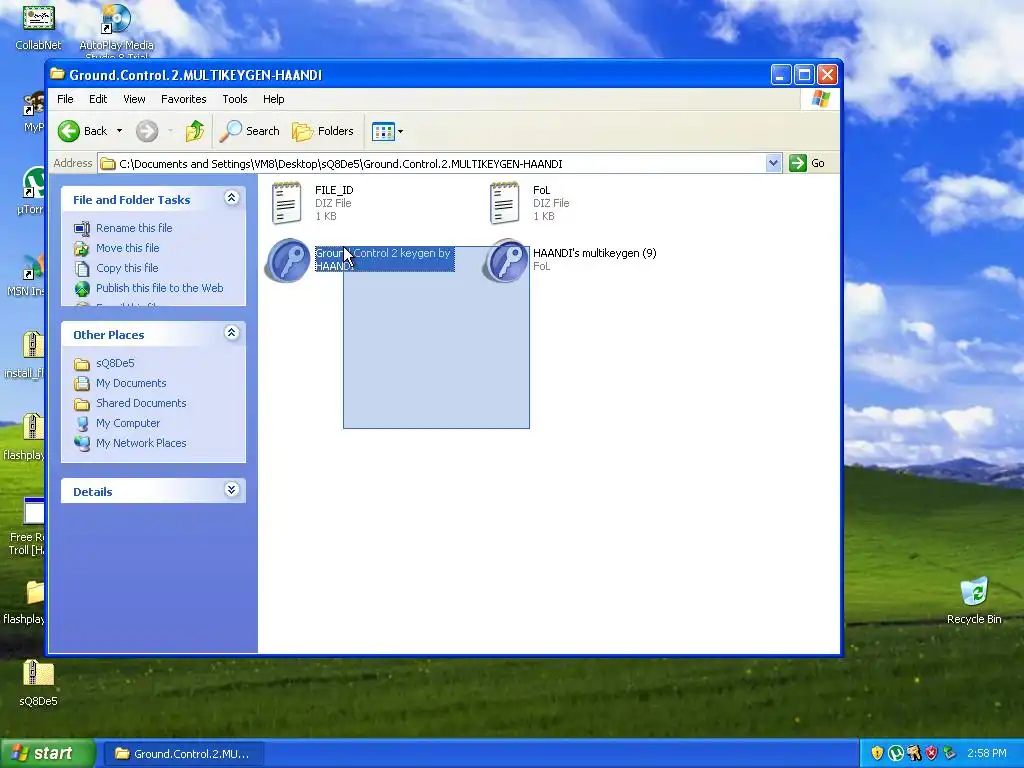Click Copy this file link
Image resolution: width=1024 pixels, height=768 pixels.
click(x=127, y=268)
